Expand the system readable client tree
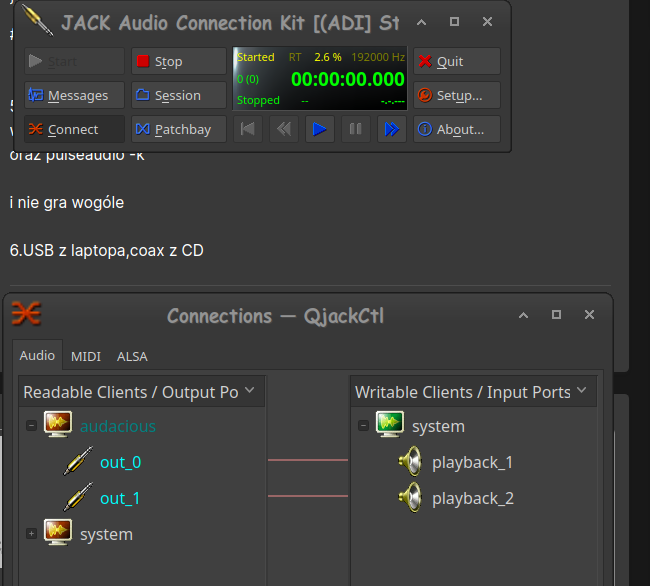 coord(32,534)
